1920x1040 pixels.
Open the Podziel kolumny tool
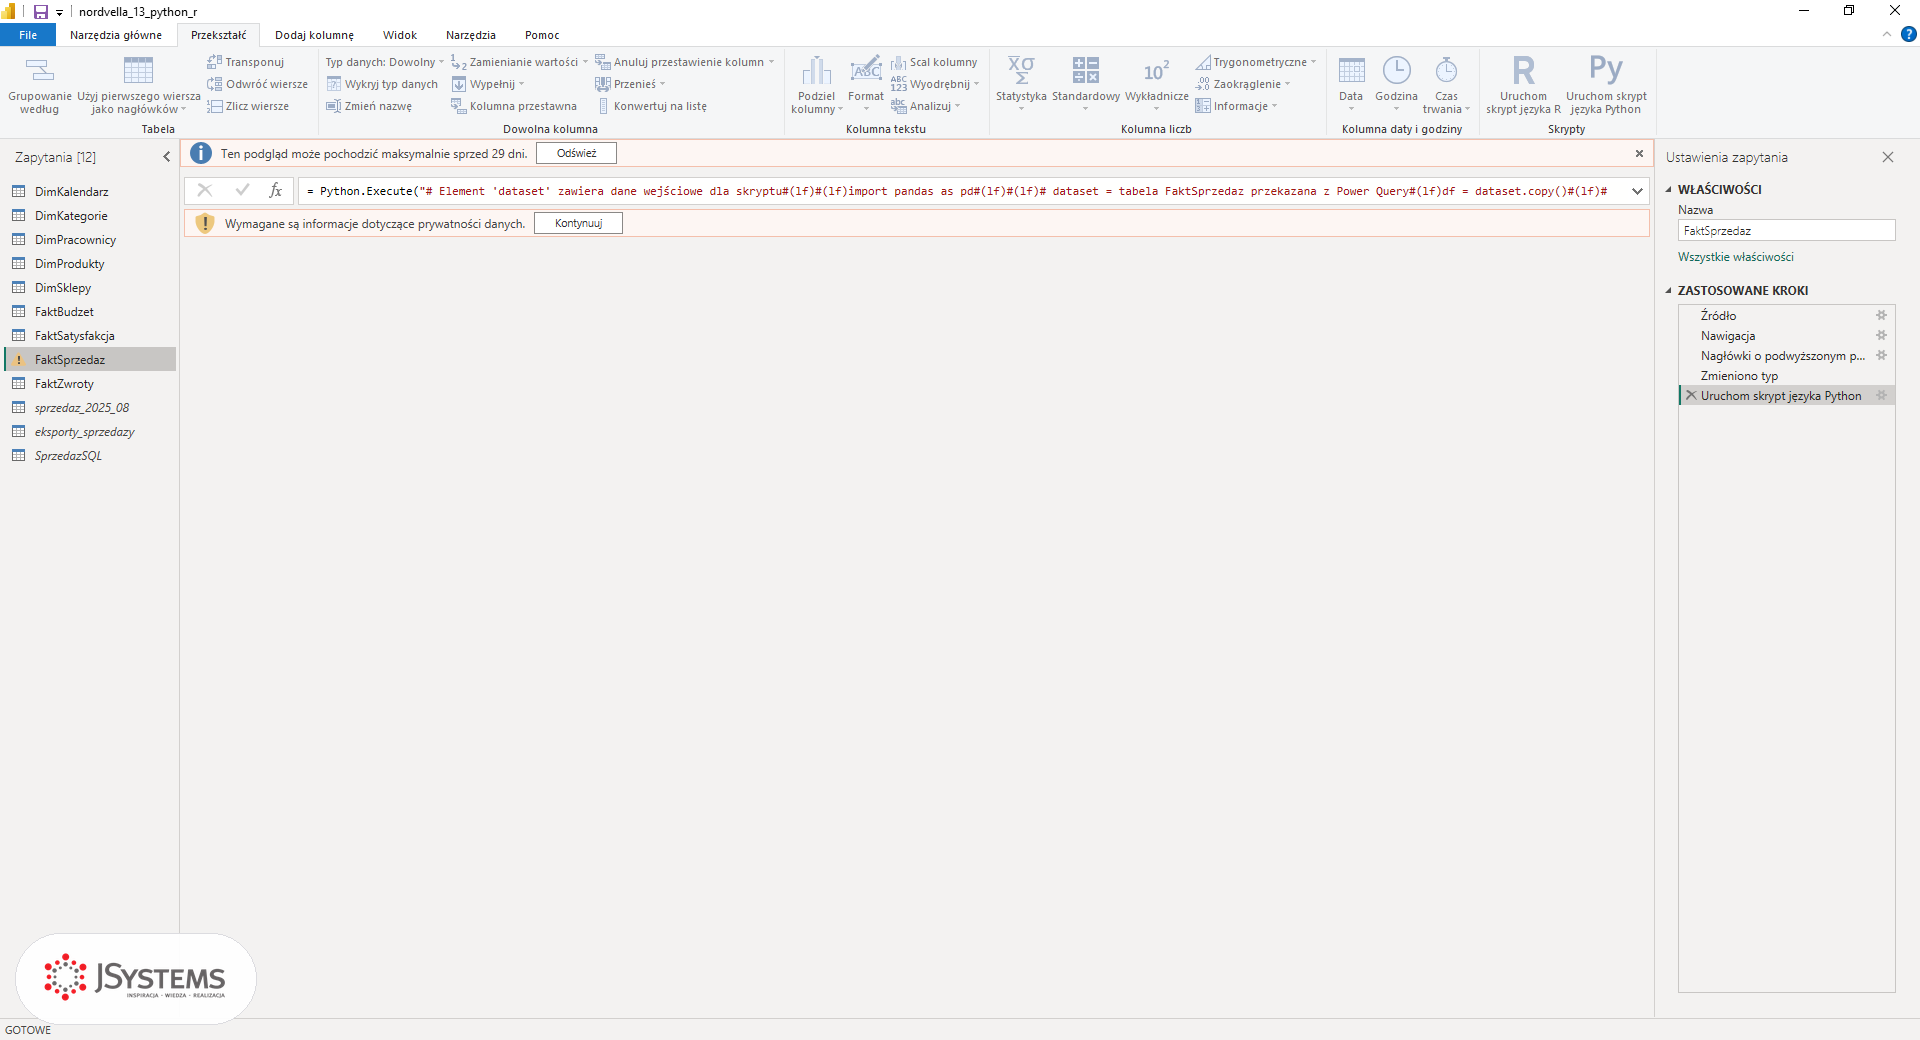click(x=816, y=84)
